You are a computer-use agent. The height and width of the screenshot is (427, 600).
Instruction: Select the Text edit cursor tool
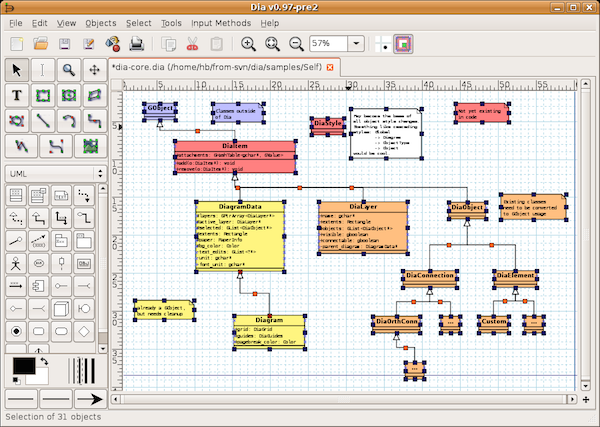coord(42,70)
